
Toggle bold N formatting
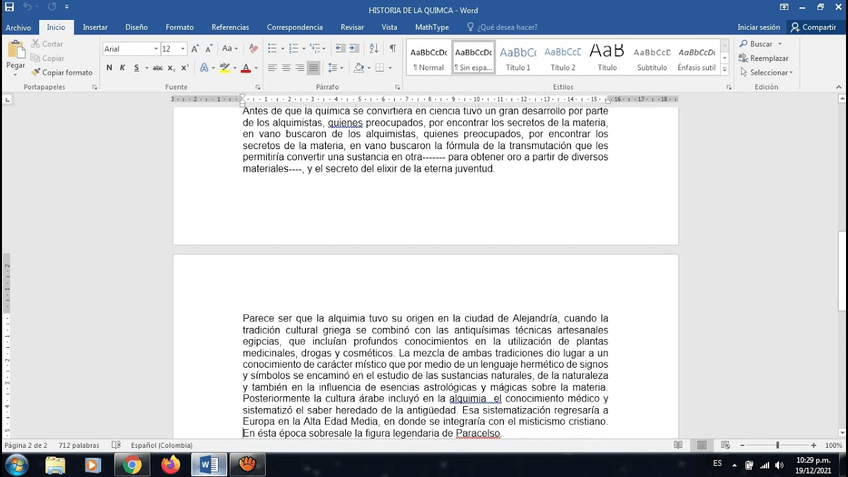[108, 68]
